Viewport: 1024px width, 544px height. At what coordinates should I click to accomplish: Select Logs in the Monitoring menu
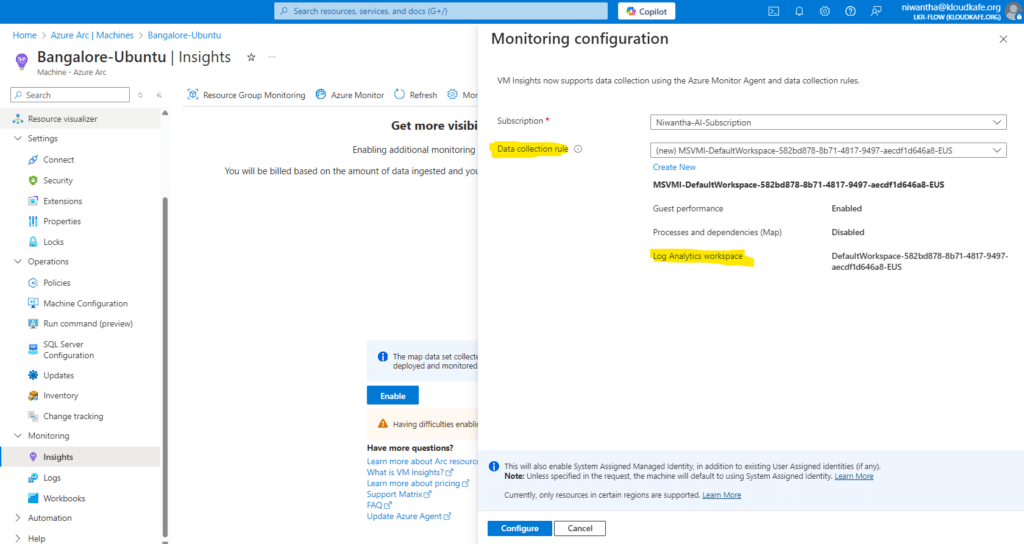click(52, 478)
